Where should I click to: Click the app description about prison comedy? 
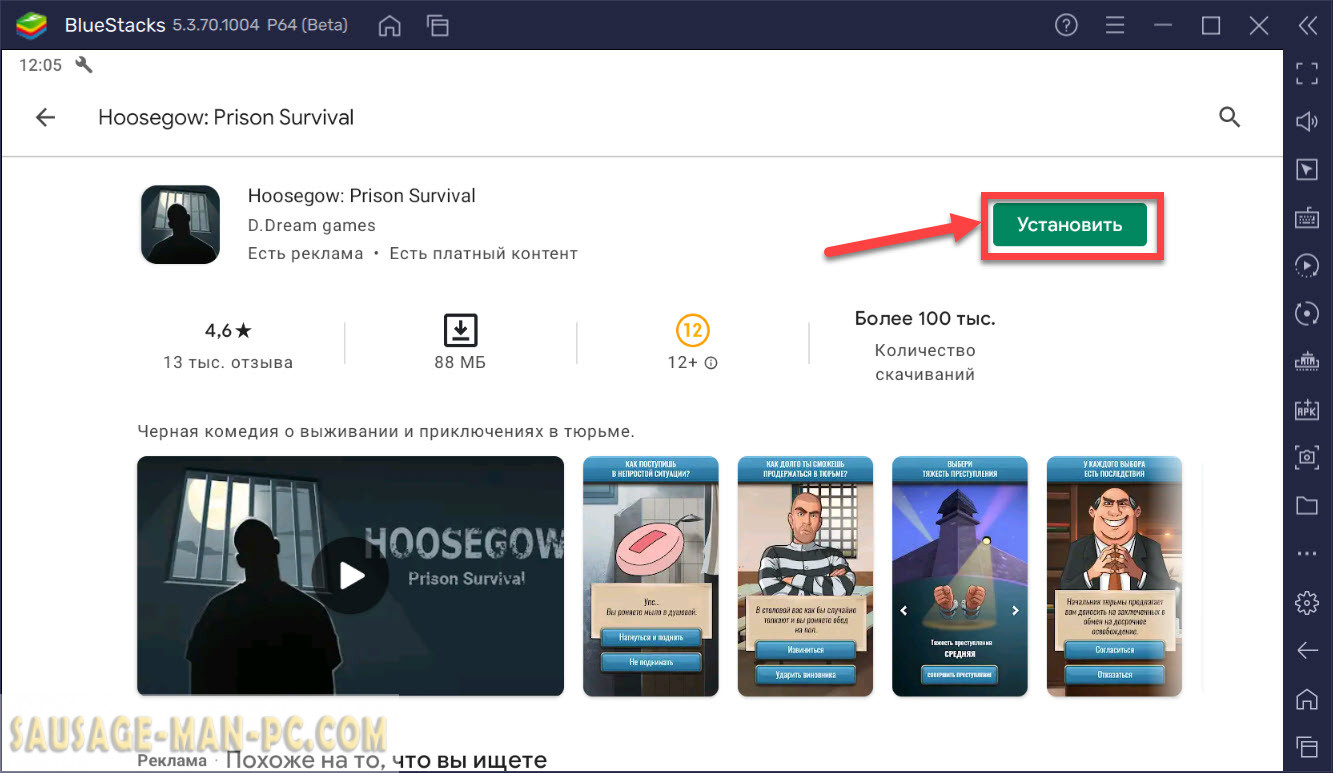pyautogui.click(x=386, y=432)
